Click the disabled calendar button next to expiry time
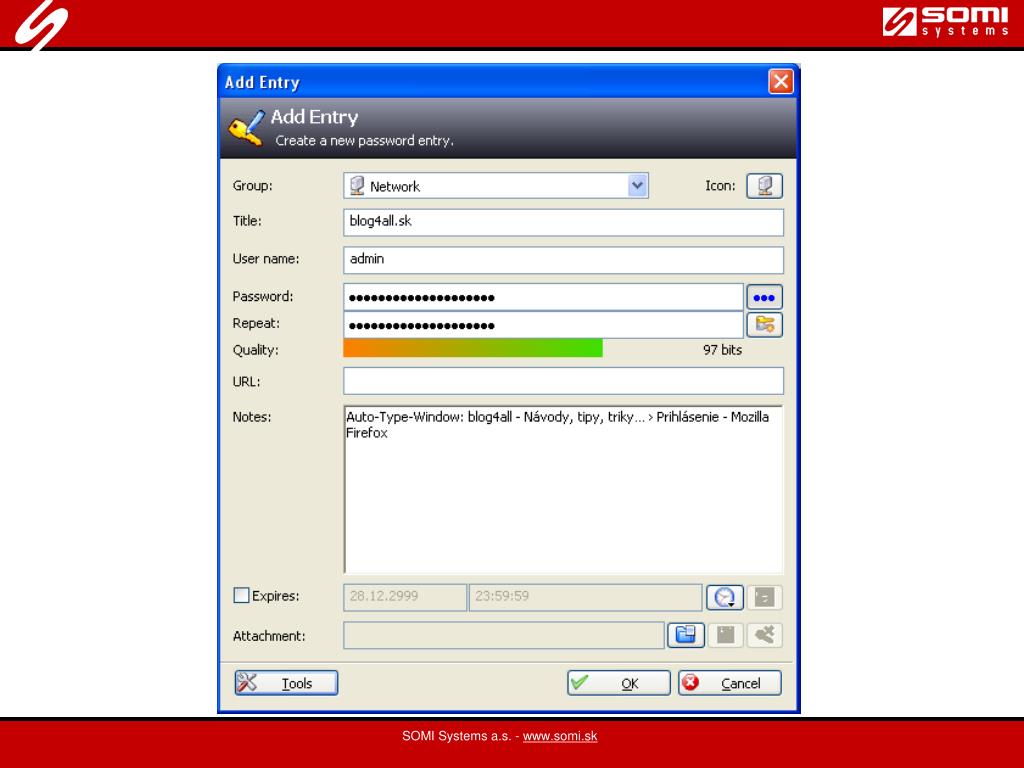 764,597
